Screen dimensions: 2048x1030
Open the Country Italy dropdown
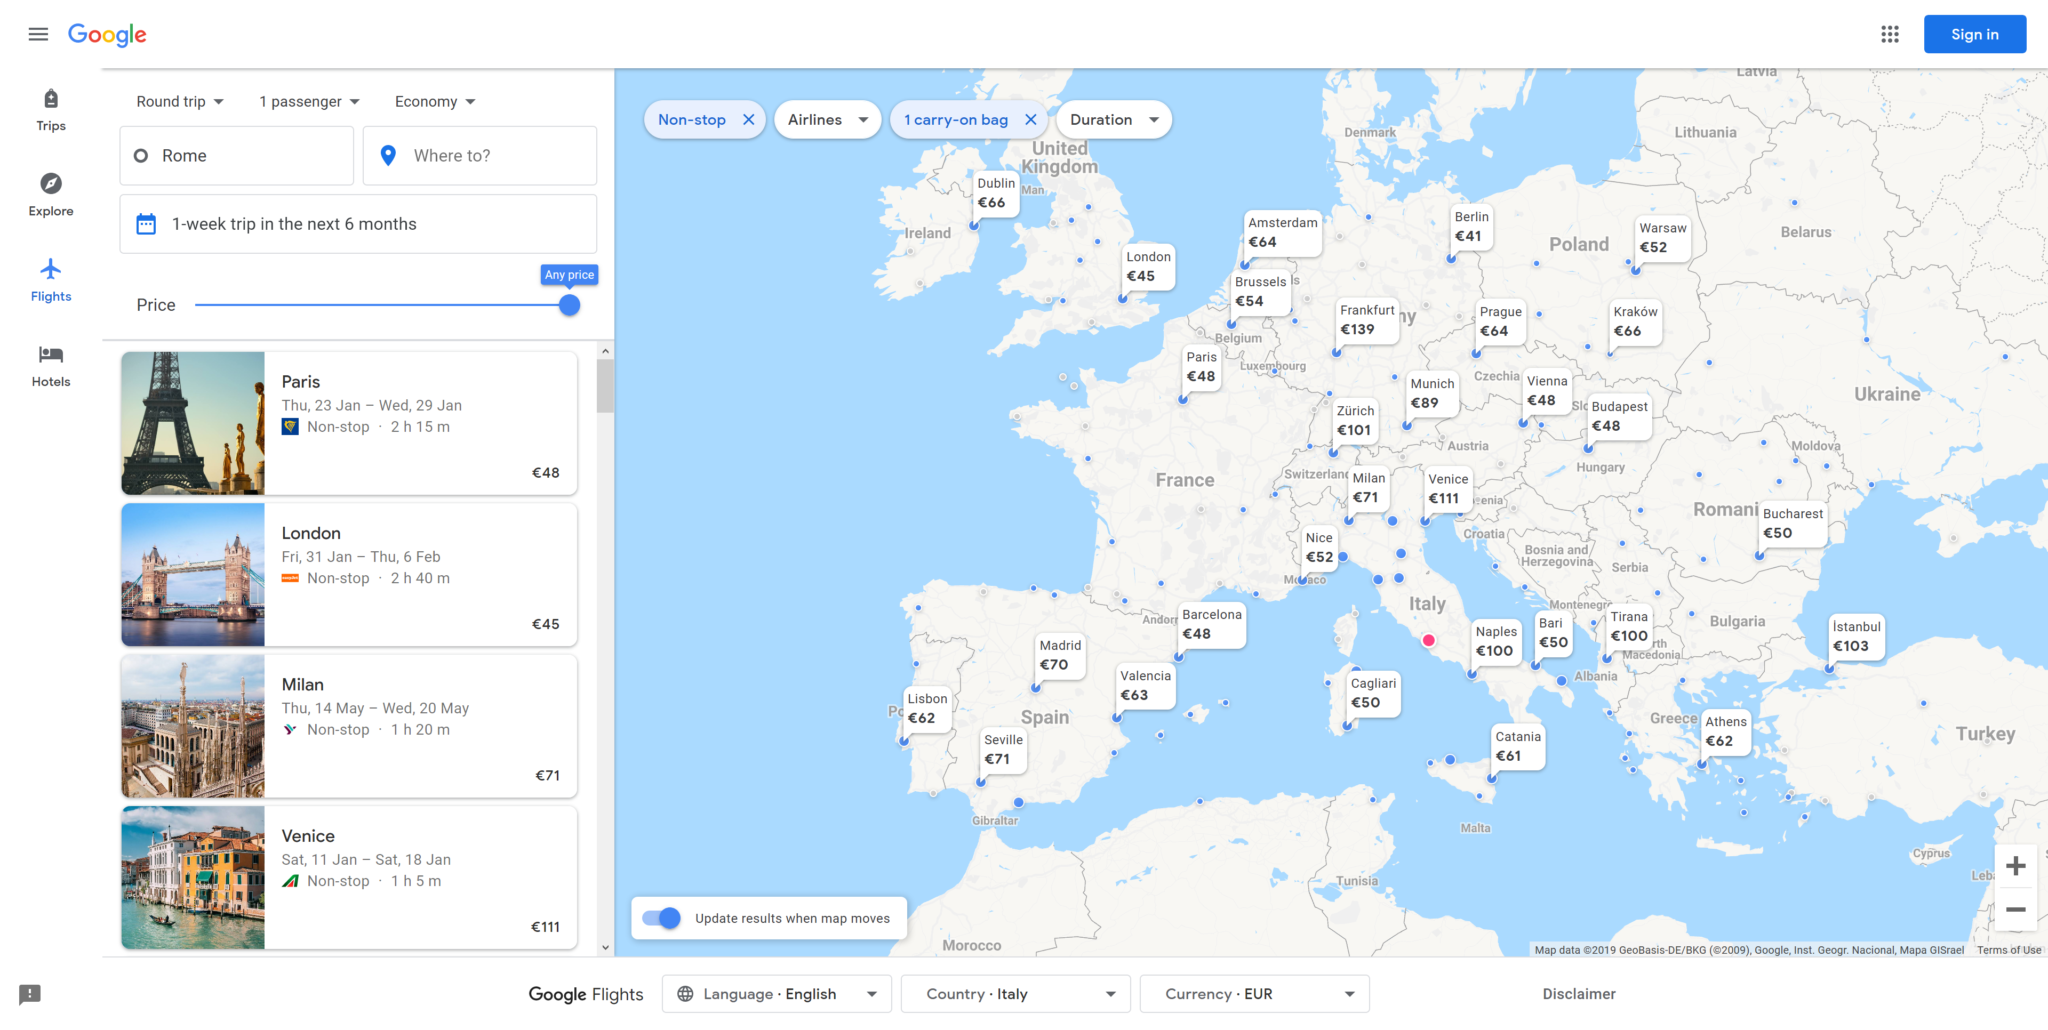[1016, 994]
